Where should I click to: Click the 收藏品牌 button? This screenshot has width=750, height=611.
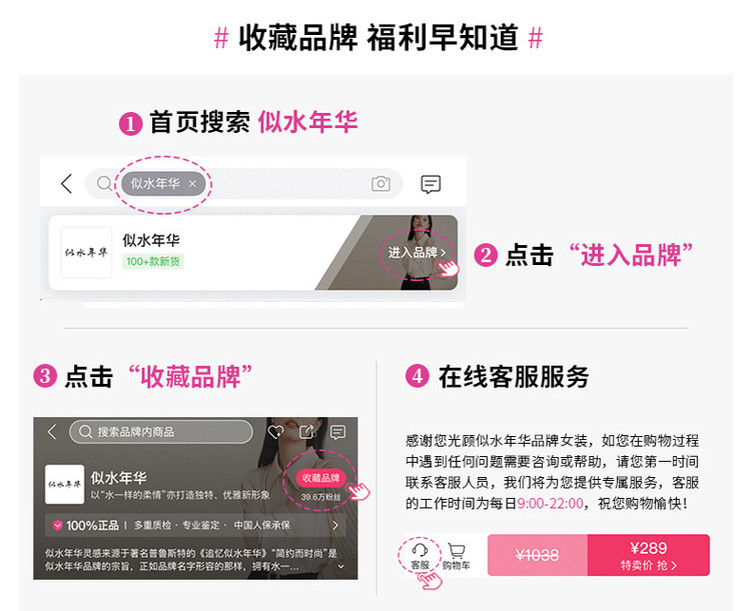pyautogui.click(x=320, y=478)
